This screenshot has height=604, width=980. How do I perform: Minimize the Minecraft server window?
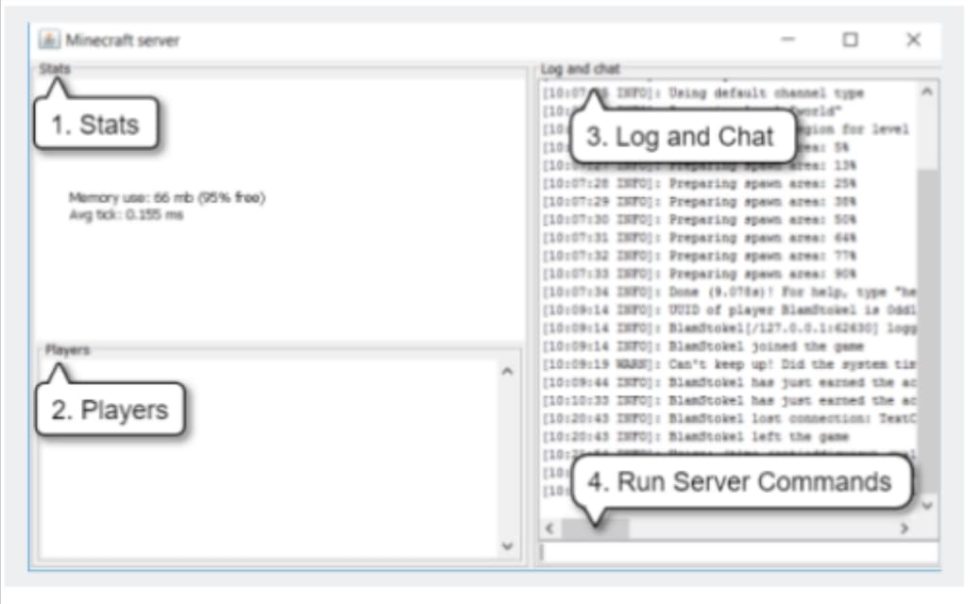point(788,39)
